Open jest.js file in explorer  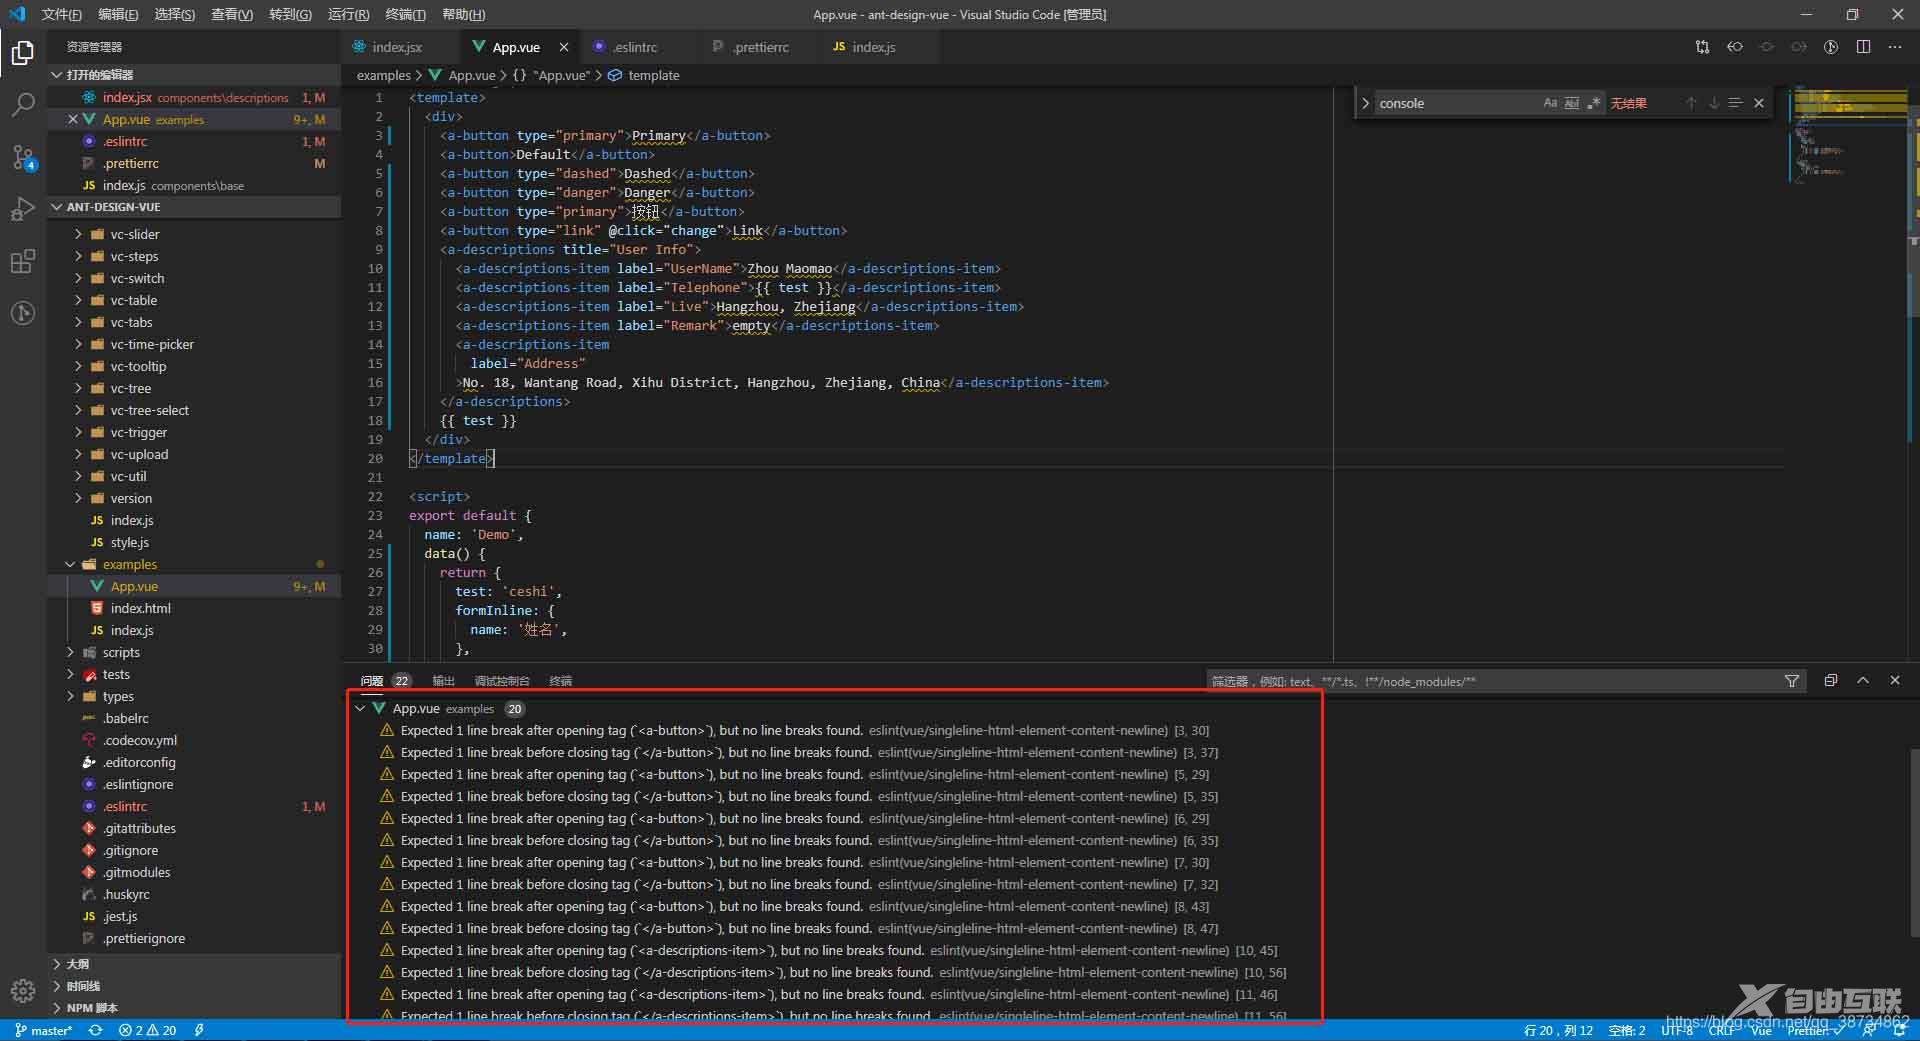click(x=120, y=916)
